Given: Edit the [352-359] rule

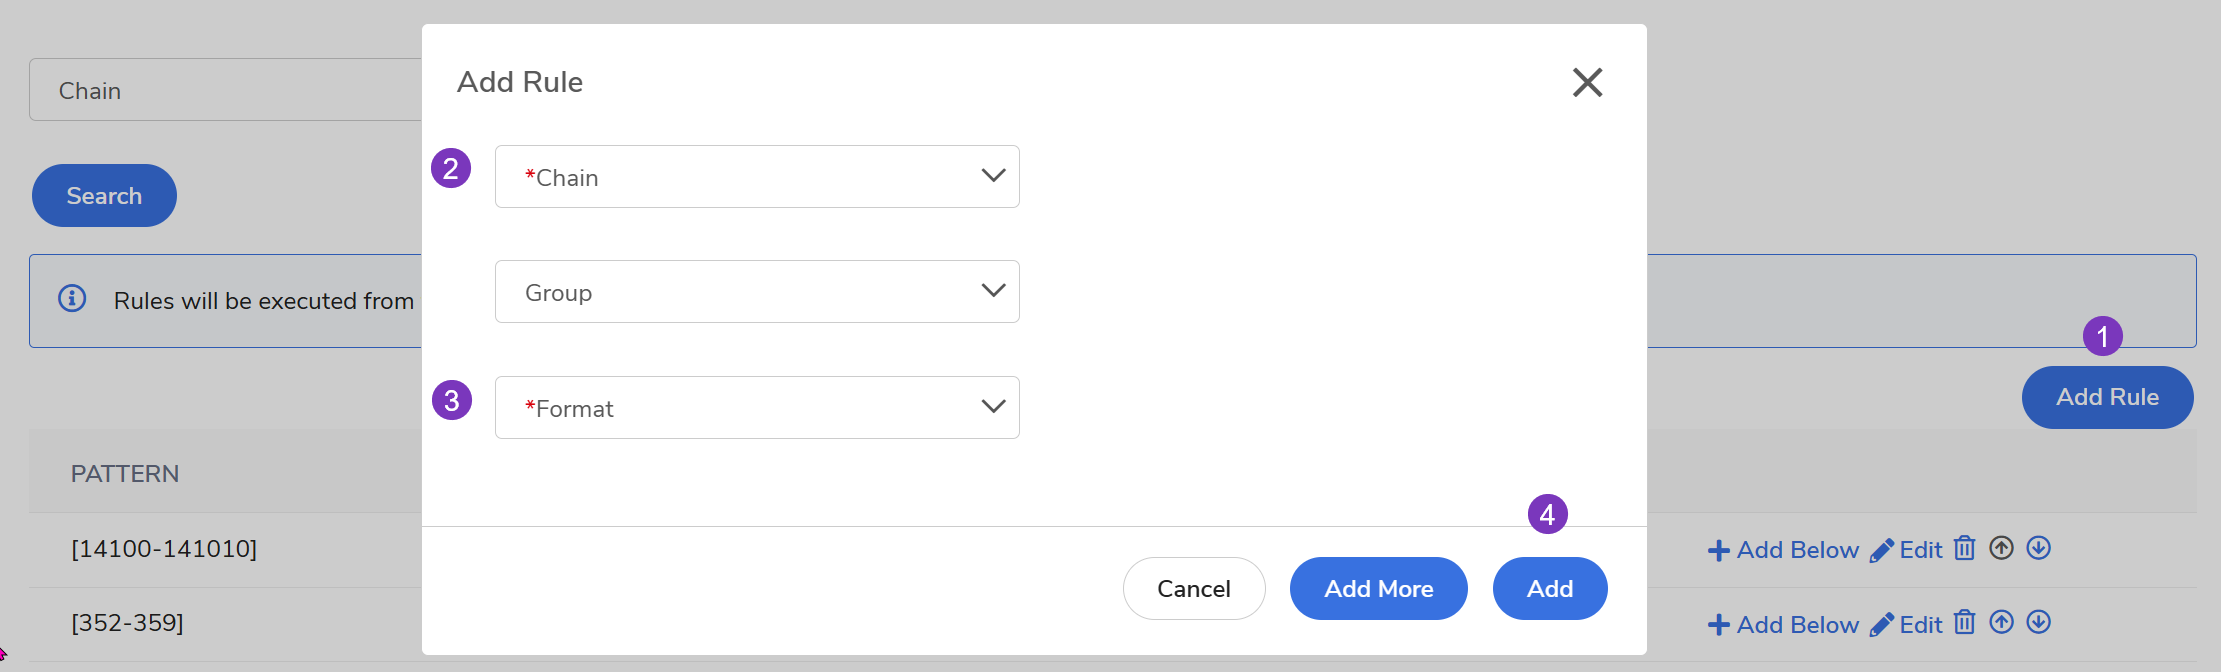Looking at the screenshot, I should (1906, 625).
